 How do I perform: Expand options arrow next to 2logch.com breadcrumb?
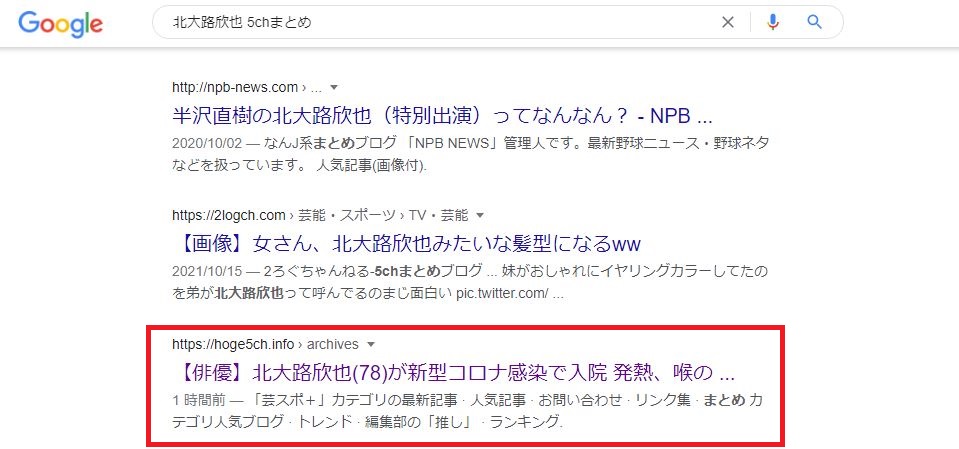click(480, 215)
